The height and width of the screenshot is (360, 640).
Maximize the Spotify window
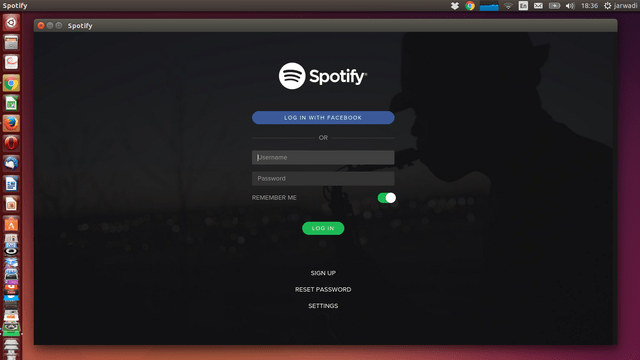pos(59,25)
